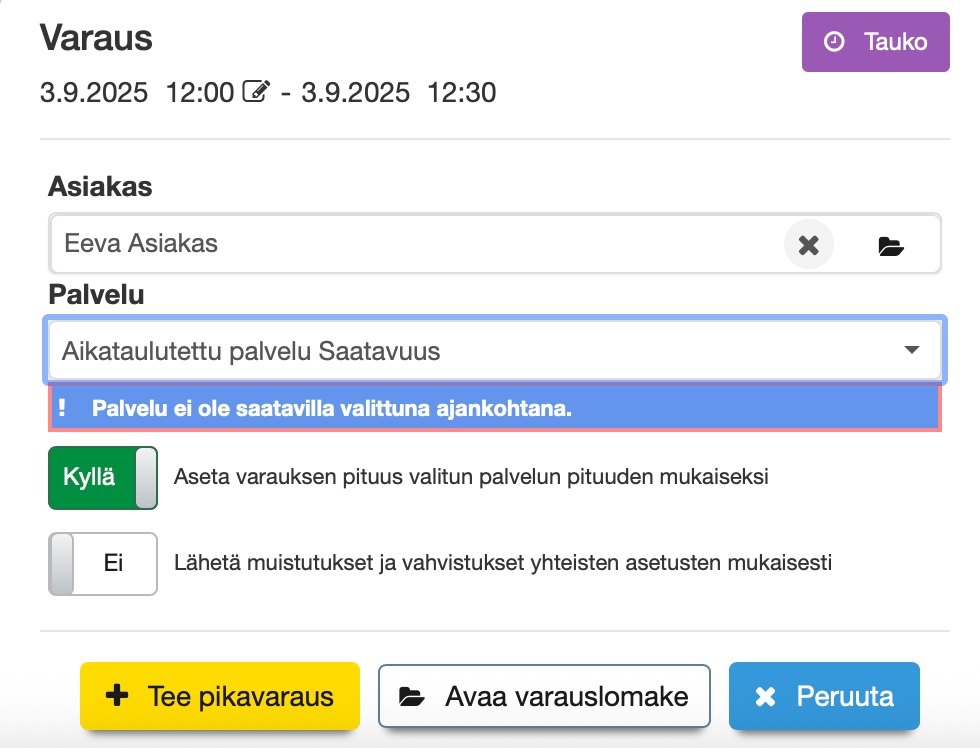The height and width of the screenshot is (748, 980).
Task: Open the Palvelu service dropdown
Action: tap(480, 351)
